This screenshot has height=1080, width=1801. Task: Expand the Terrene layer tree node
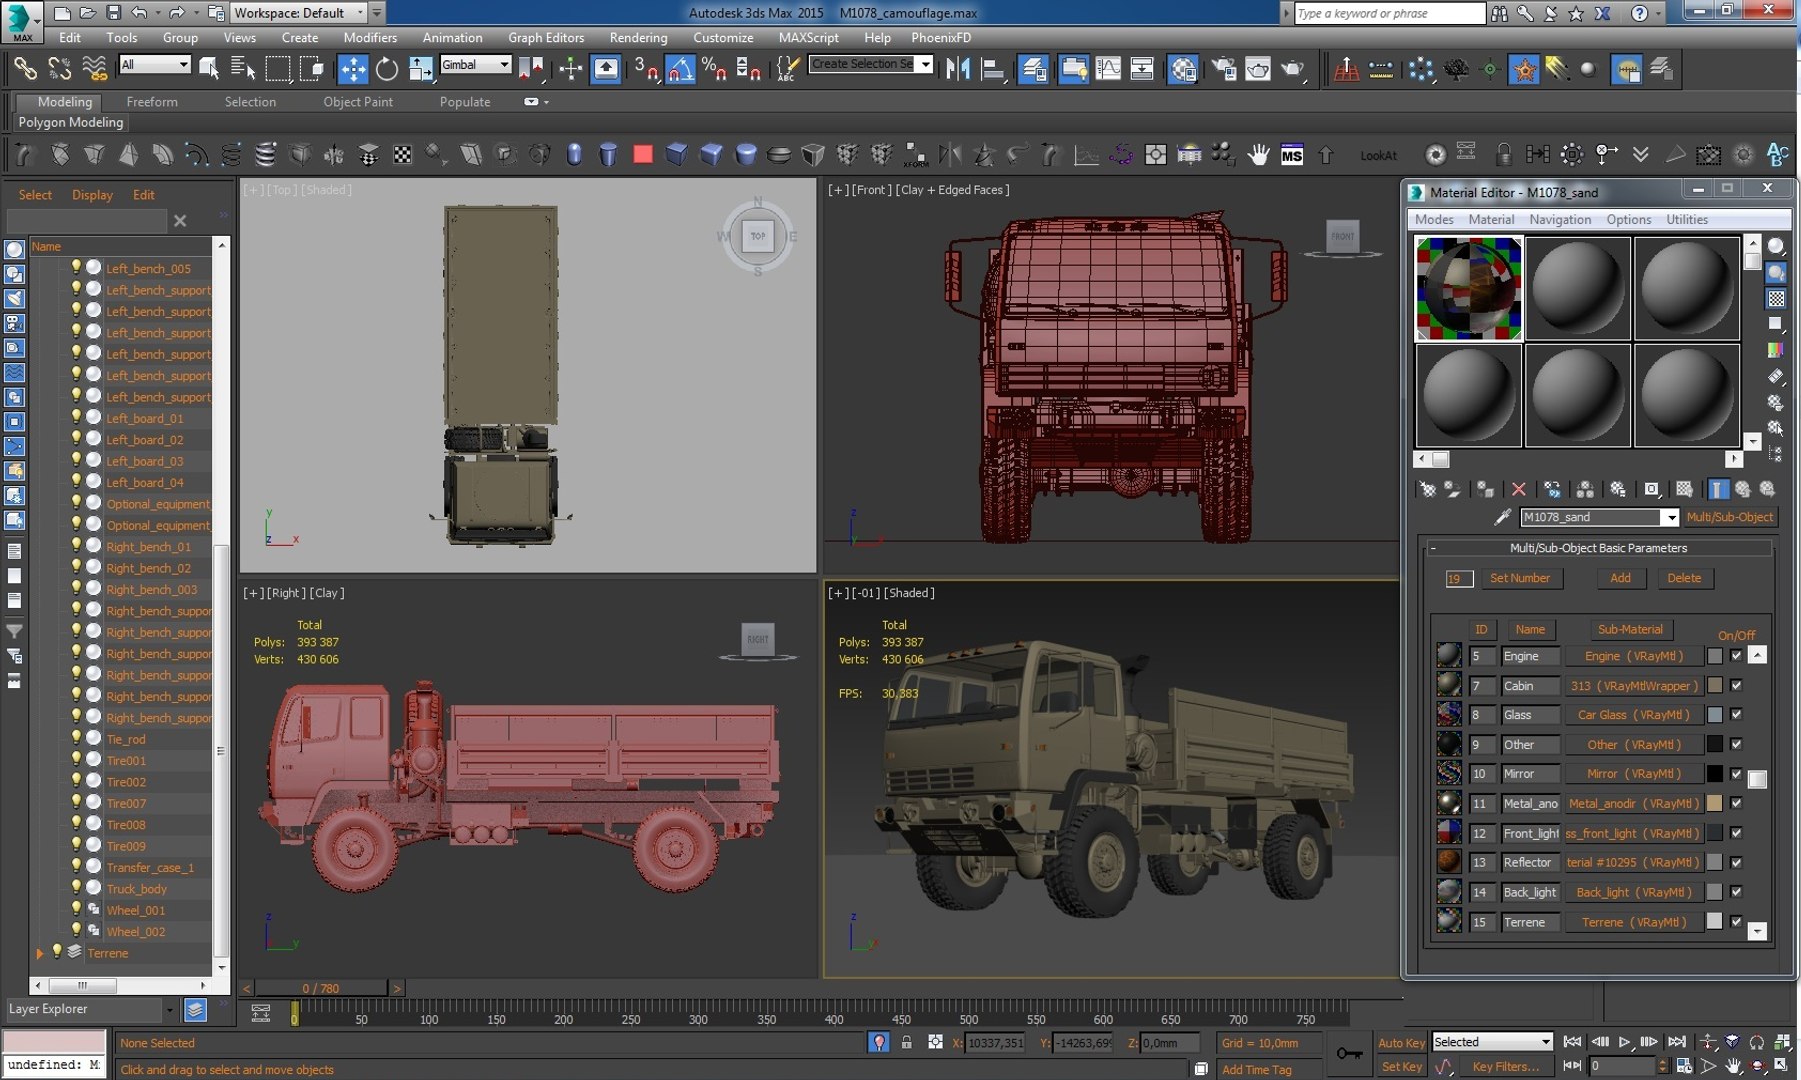pyautogui.click(x=39, y=953)
